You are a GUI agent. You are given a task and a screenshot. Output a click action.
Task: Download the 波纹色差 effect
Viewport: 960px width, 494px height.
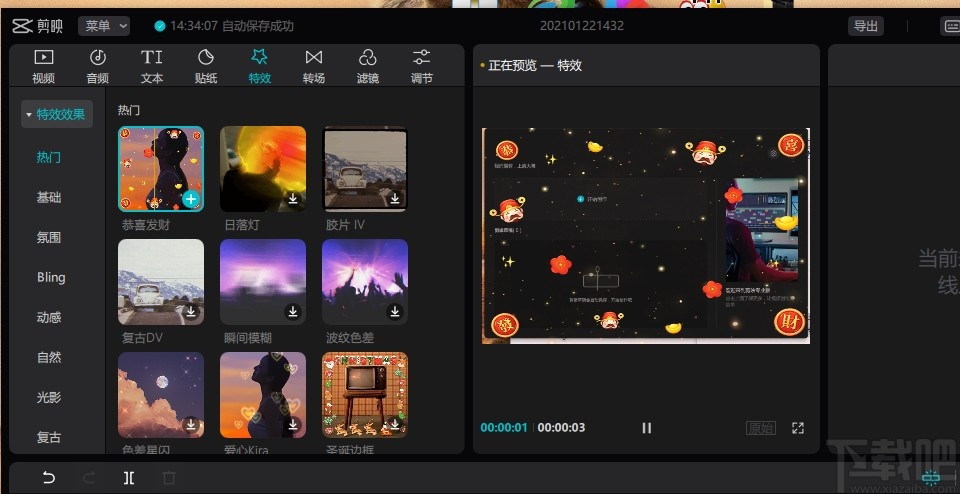click(395, 312)
